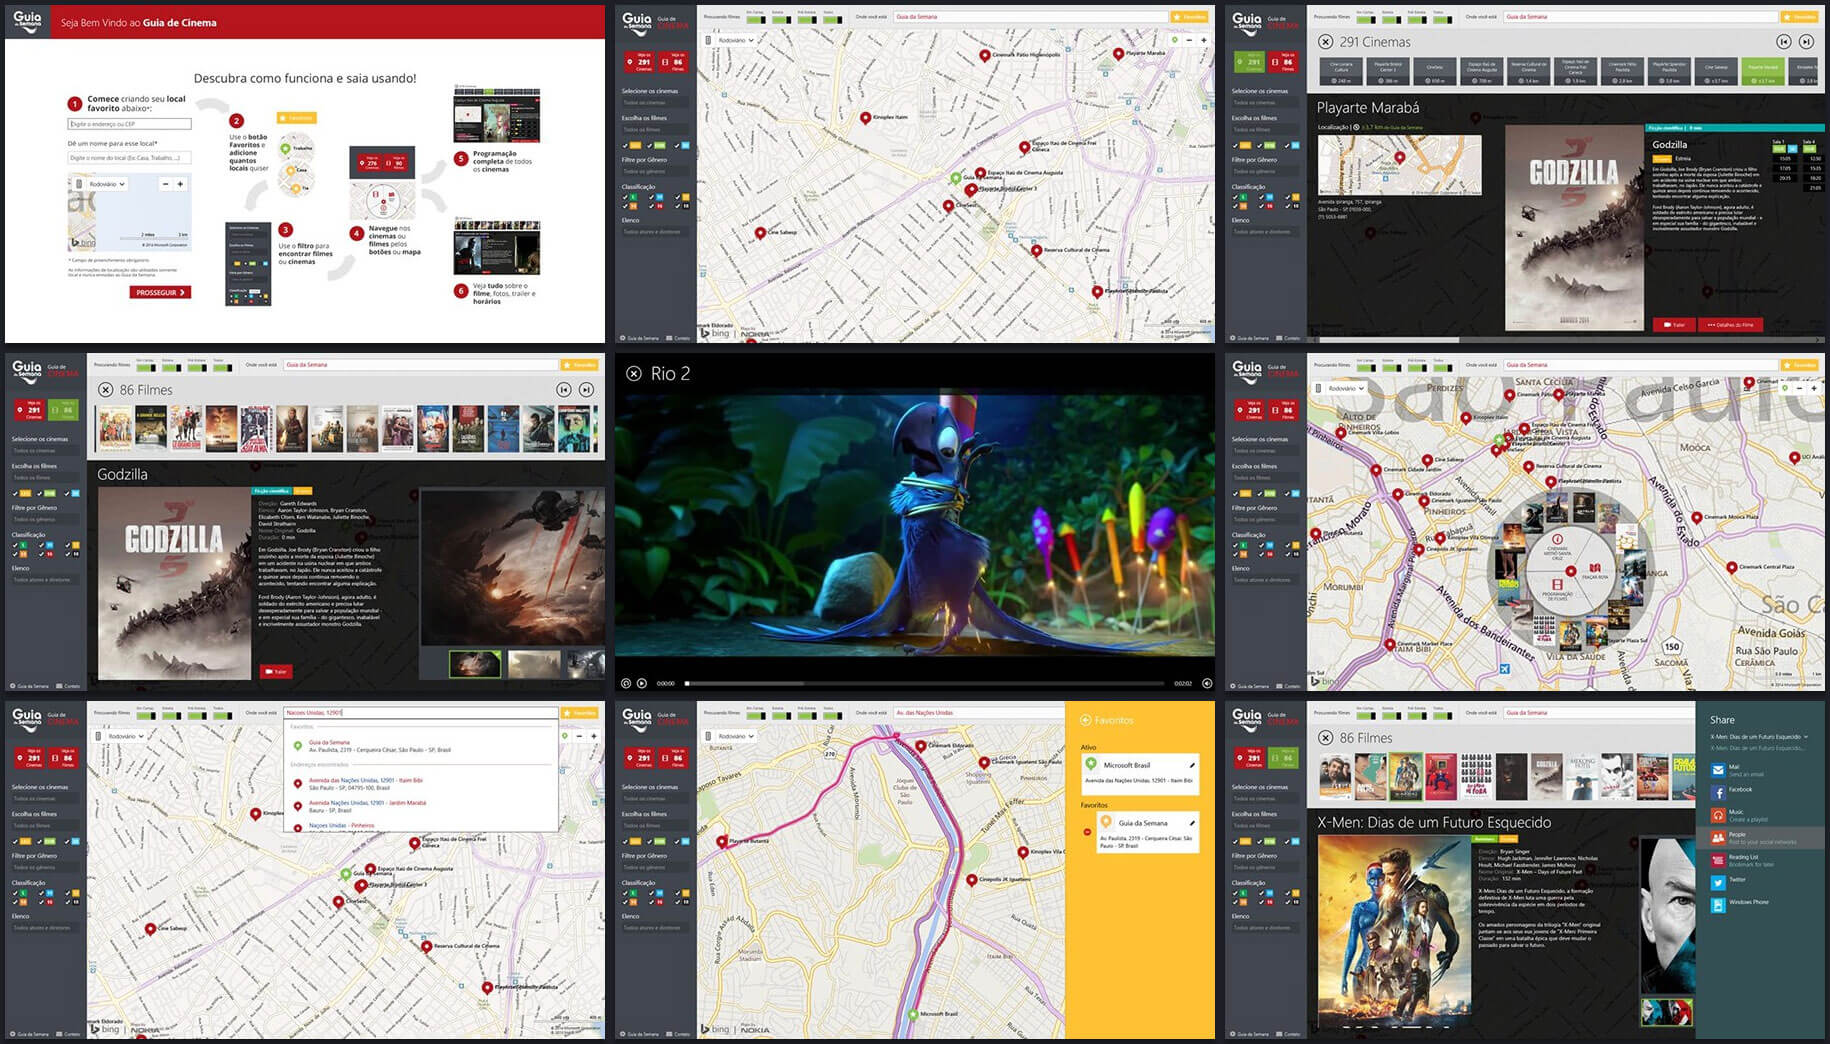The width and height of the screenshot is (1830, 1044).
Task: Click the address or CEP field on welcome screen
Action: 129,124
